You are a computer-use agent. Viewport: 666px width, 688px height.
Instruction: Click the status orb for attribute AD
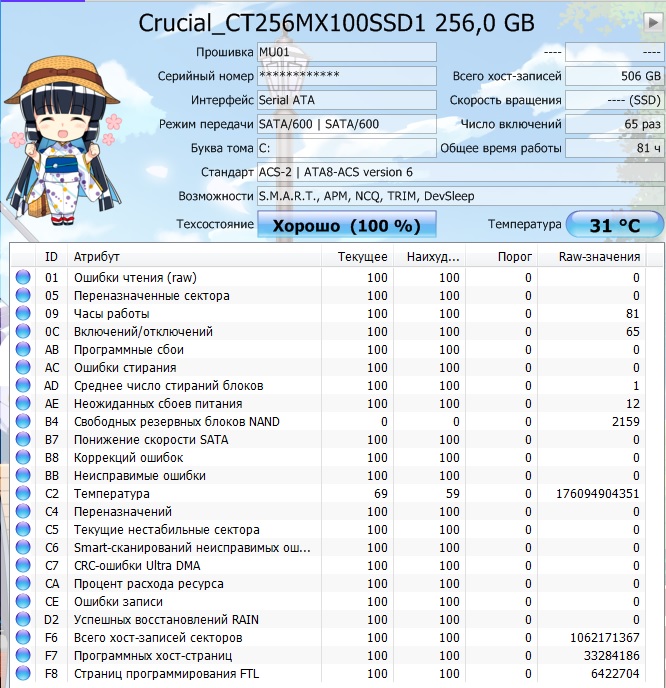point(23,385)
